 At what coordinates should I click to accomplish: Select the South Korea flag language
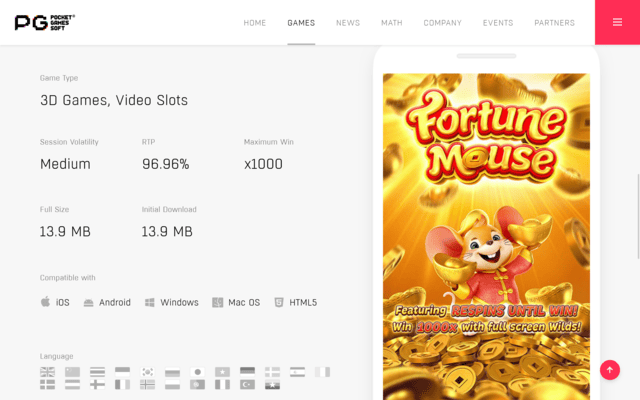click(x=147, y=372)
